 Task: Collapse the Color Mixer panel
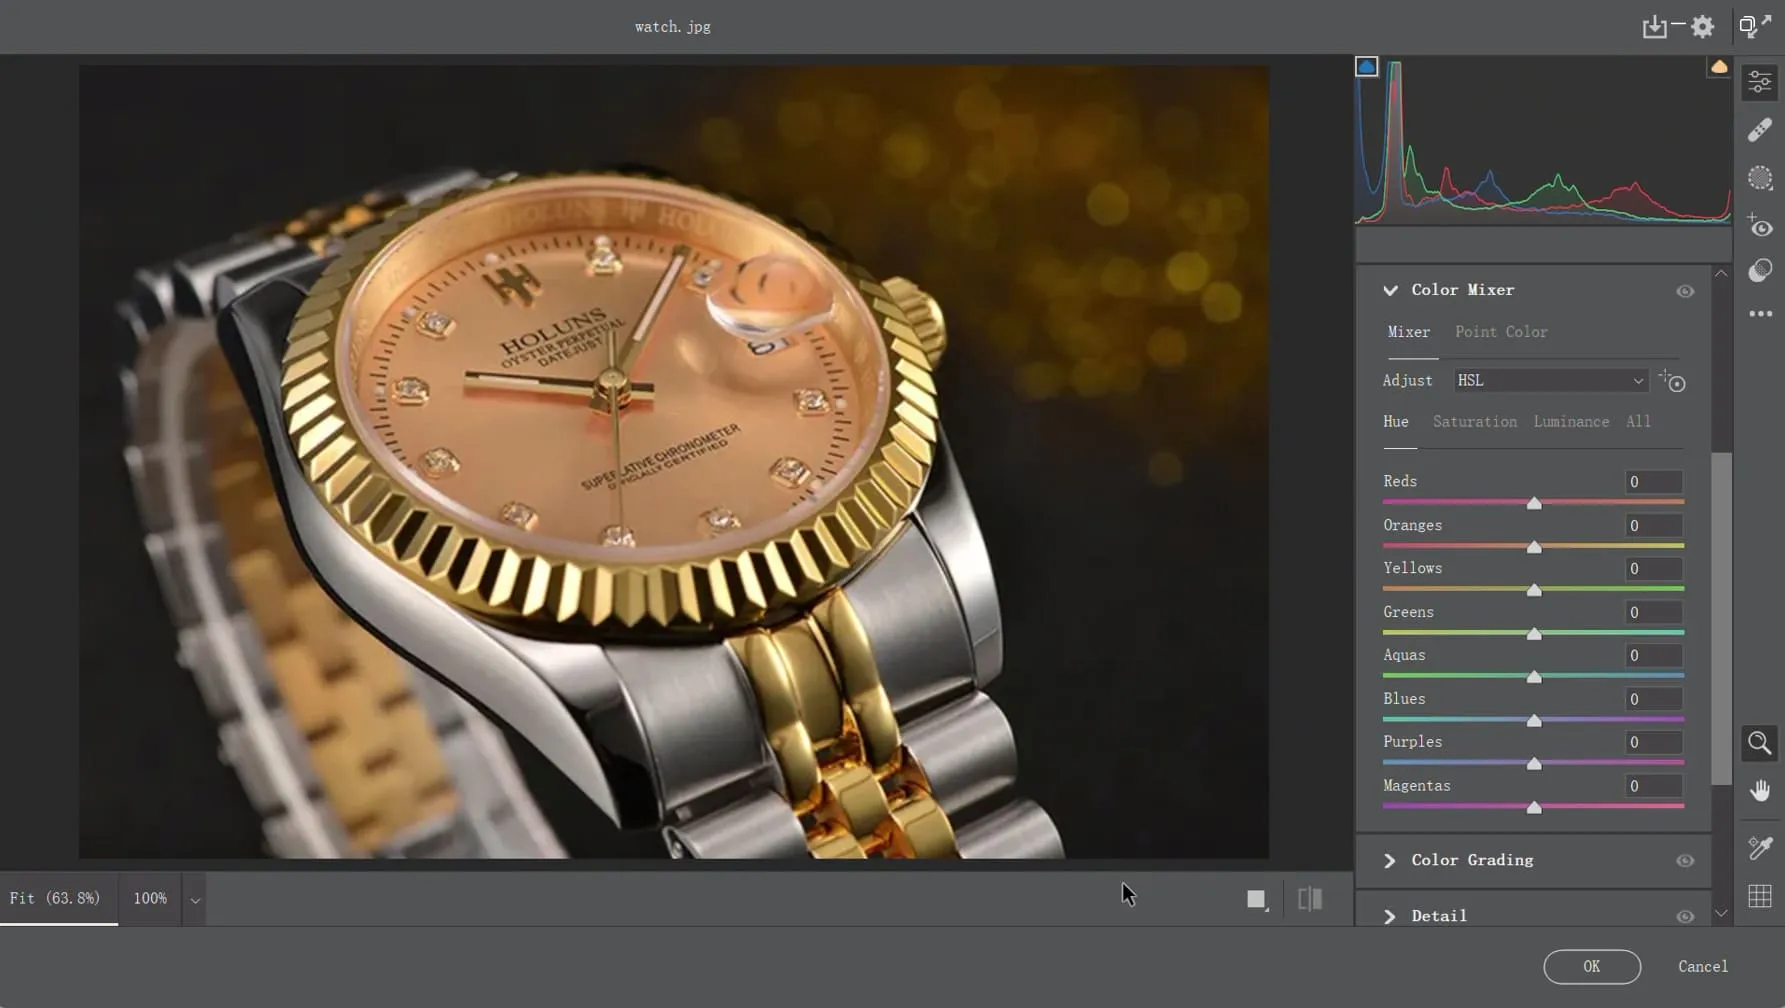pyautogui.click(x=1390, y=290)
